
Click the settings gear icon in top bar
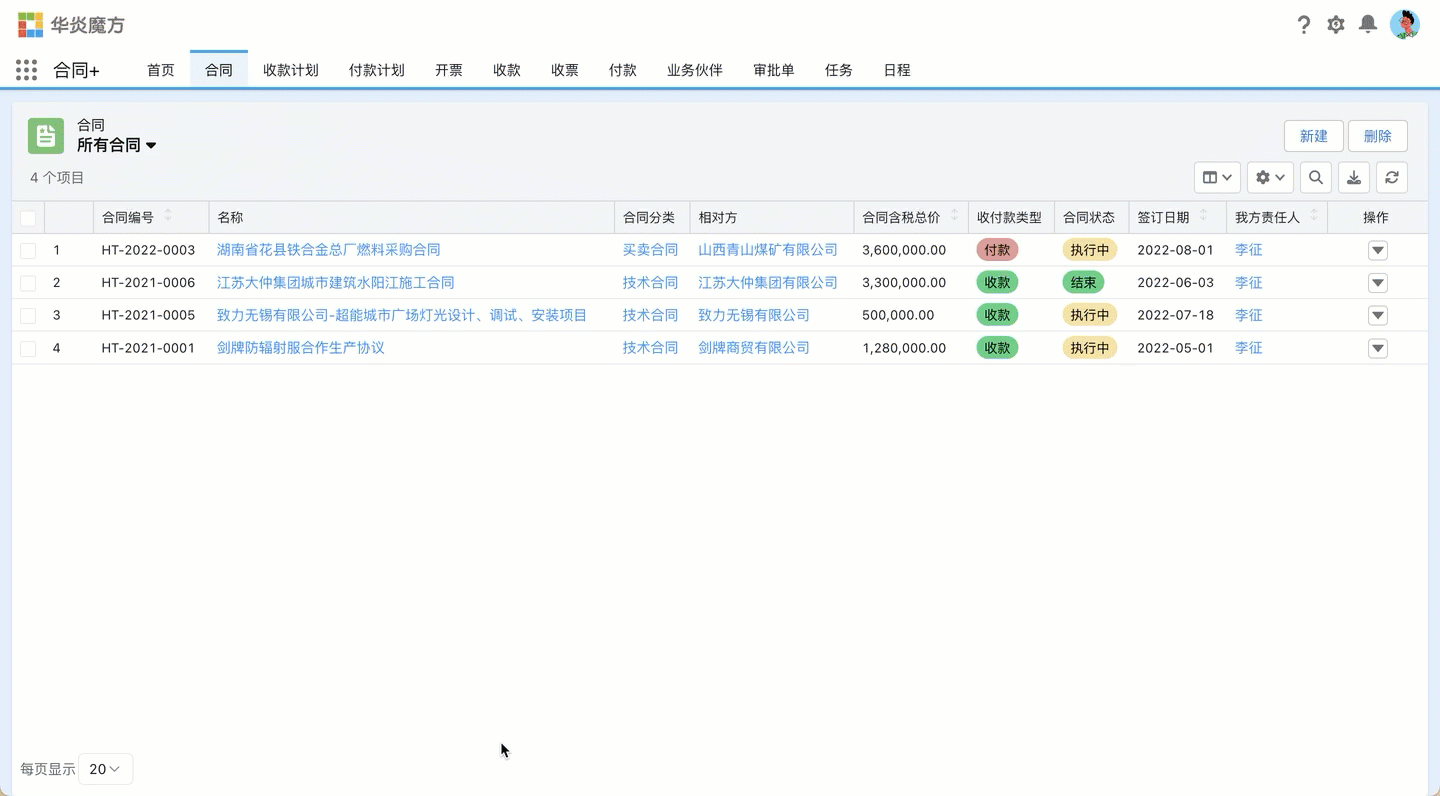point(1335,24)
